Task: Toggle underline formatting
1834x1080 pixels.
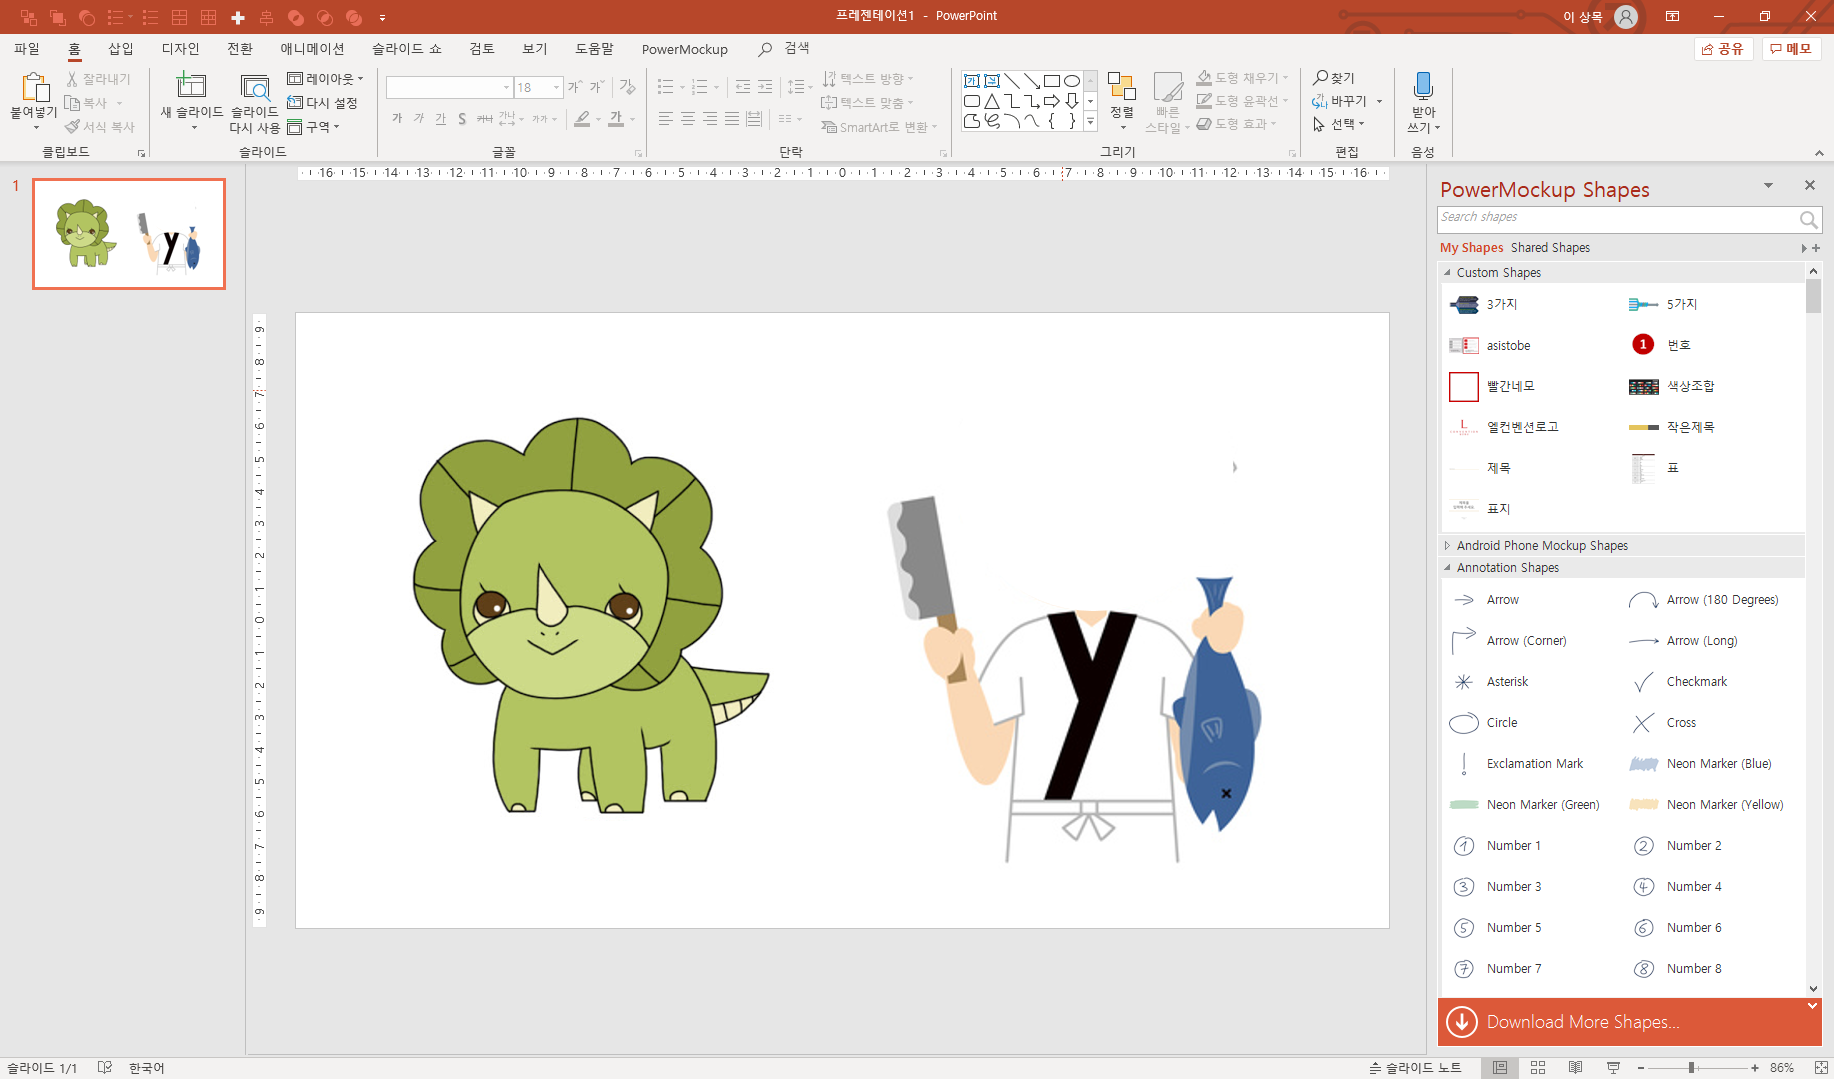Action: click(440, 119)
